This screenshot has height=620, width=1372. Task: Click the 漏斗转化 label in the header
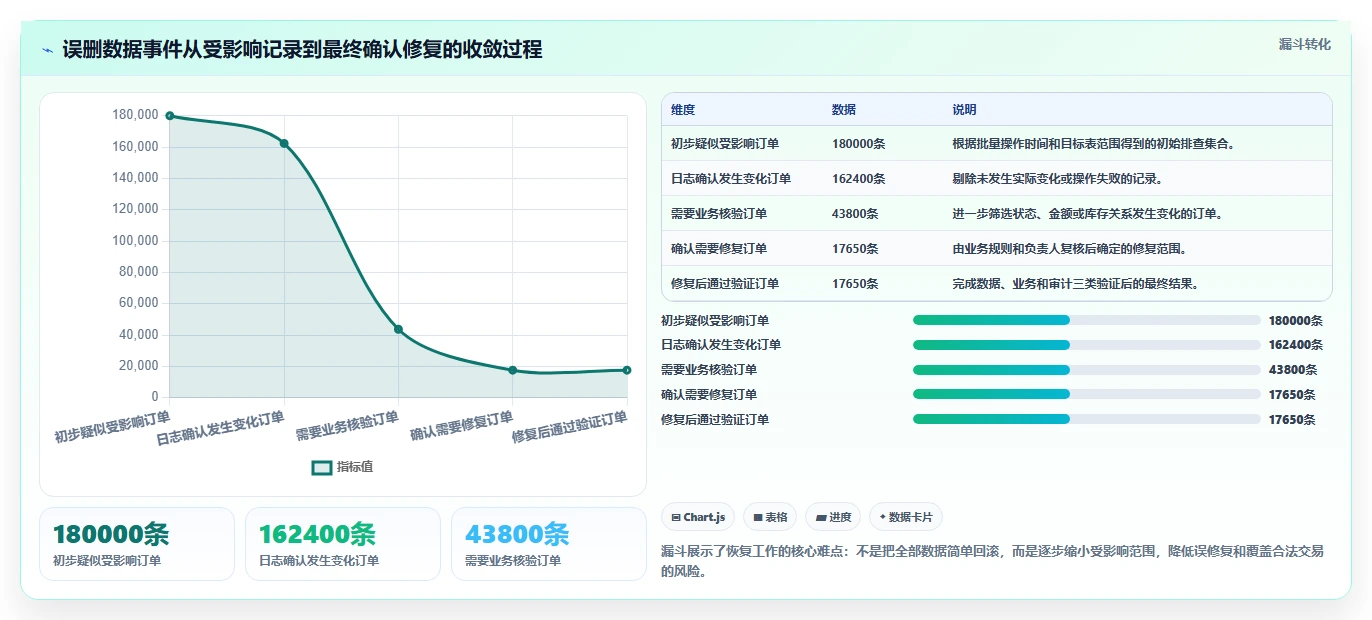point(1305,44)
